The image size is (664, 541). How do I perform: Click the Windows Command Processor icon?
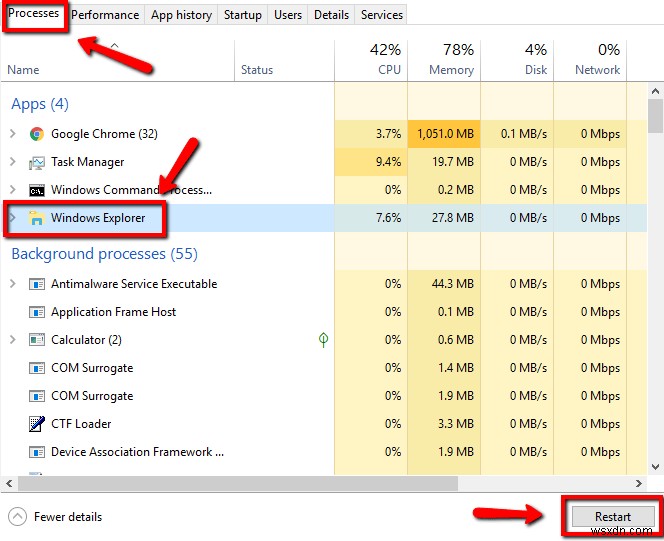click(x=37, y=190)
